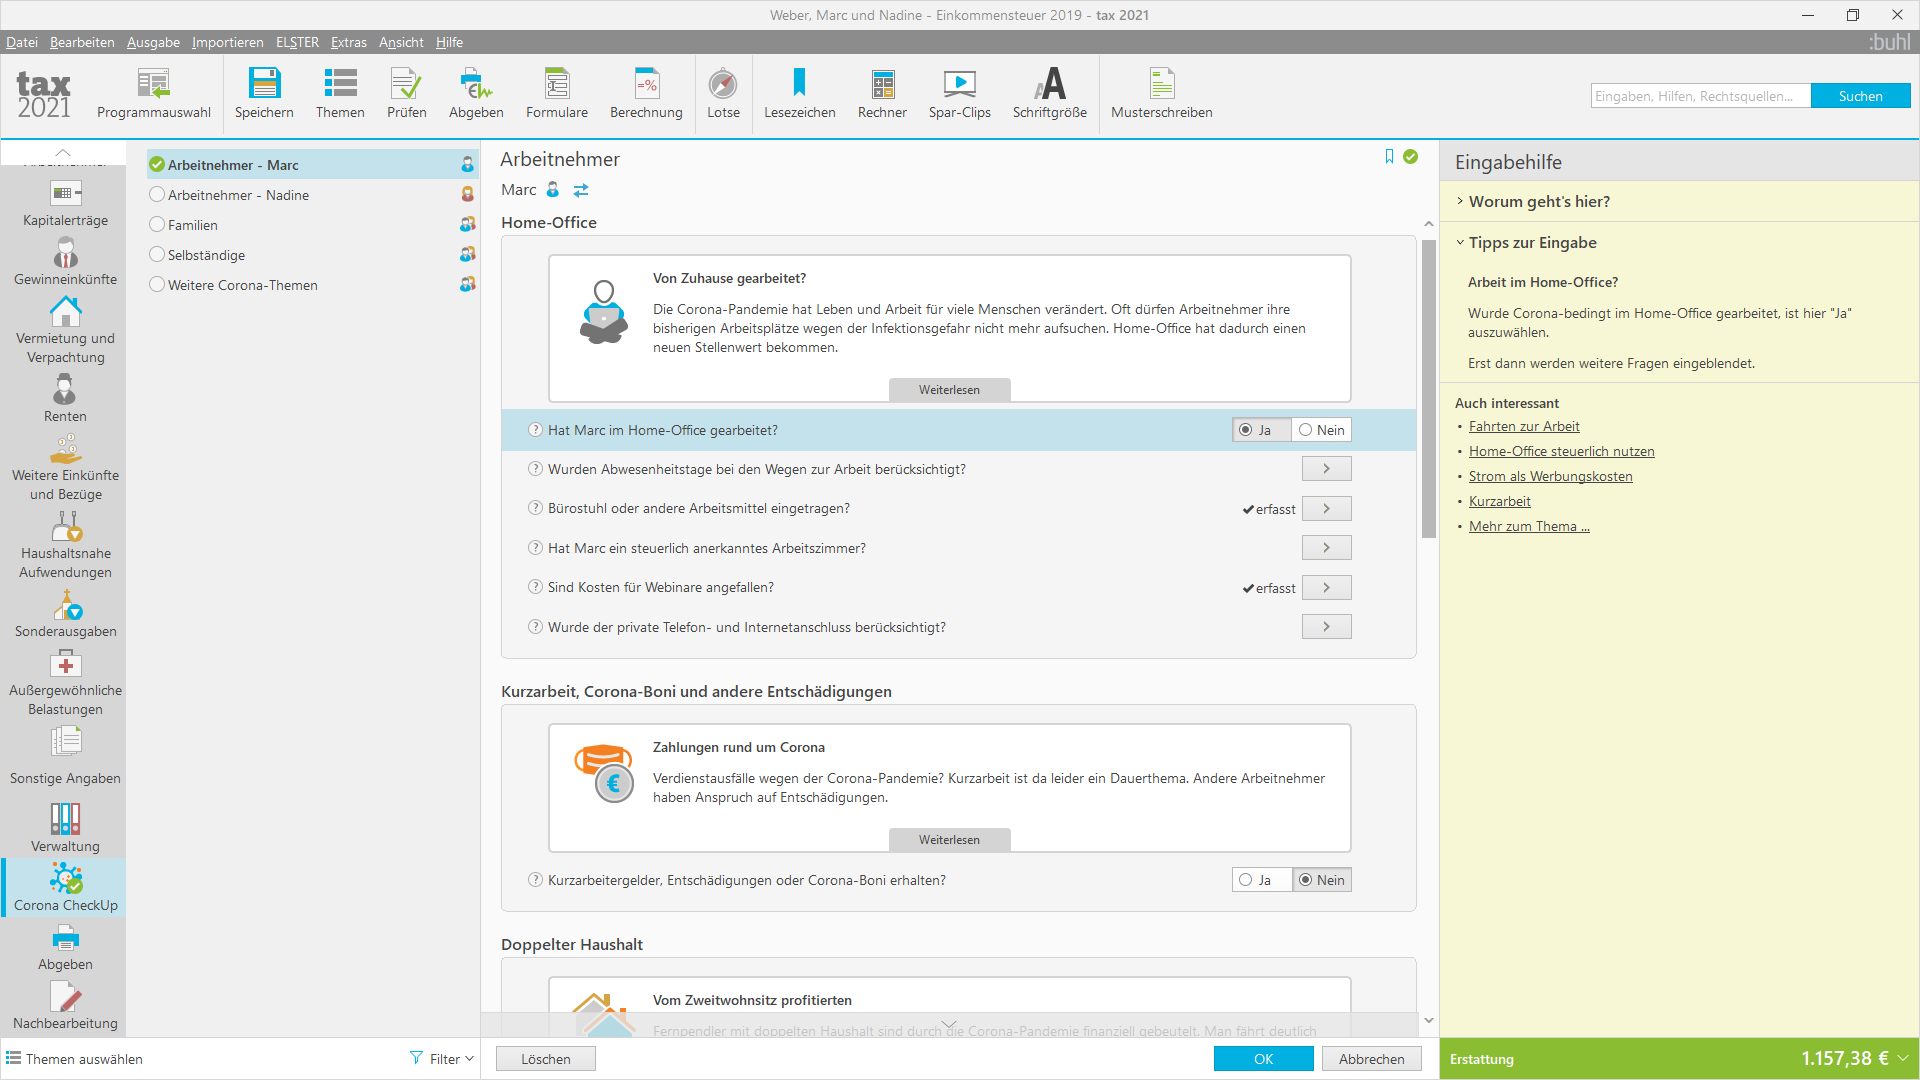This screenshot has width=1920, height=1080.
Task: Open Musterschreiben templates
Action: pos(1161,94)
